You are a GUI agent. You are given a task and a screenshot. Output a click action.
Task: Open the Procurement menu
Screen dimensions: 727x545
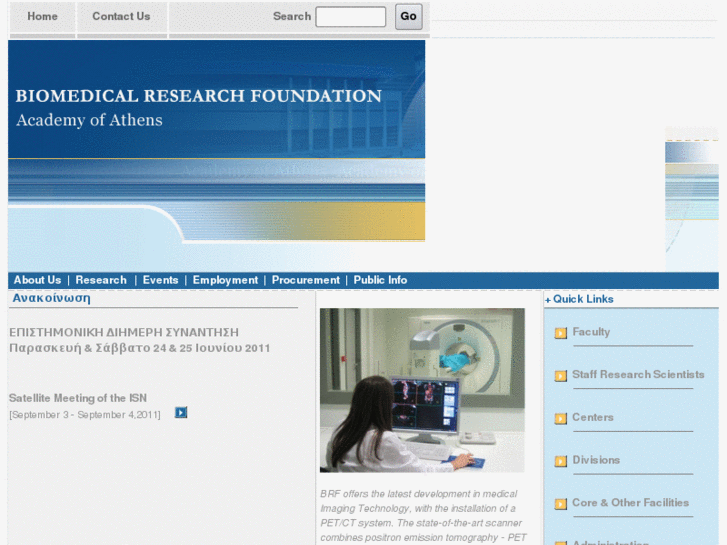(306, 280)
